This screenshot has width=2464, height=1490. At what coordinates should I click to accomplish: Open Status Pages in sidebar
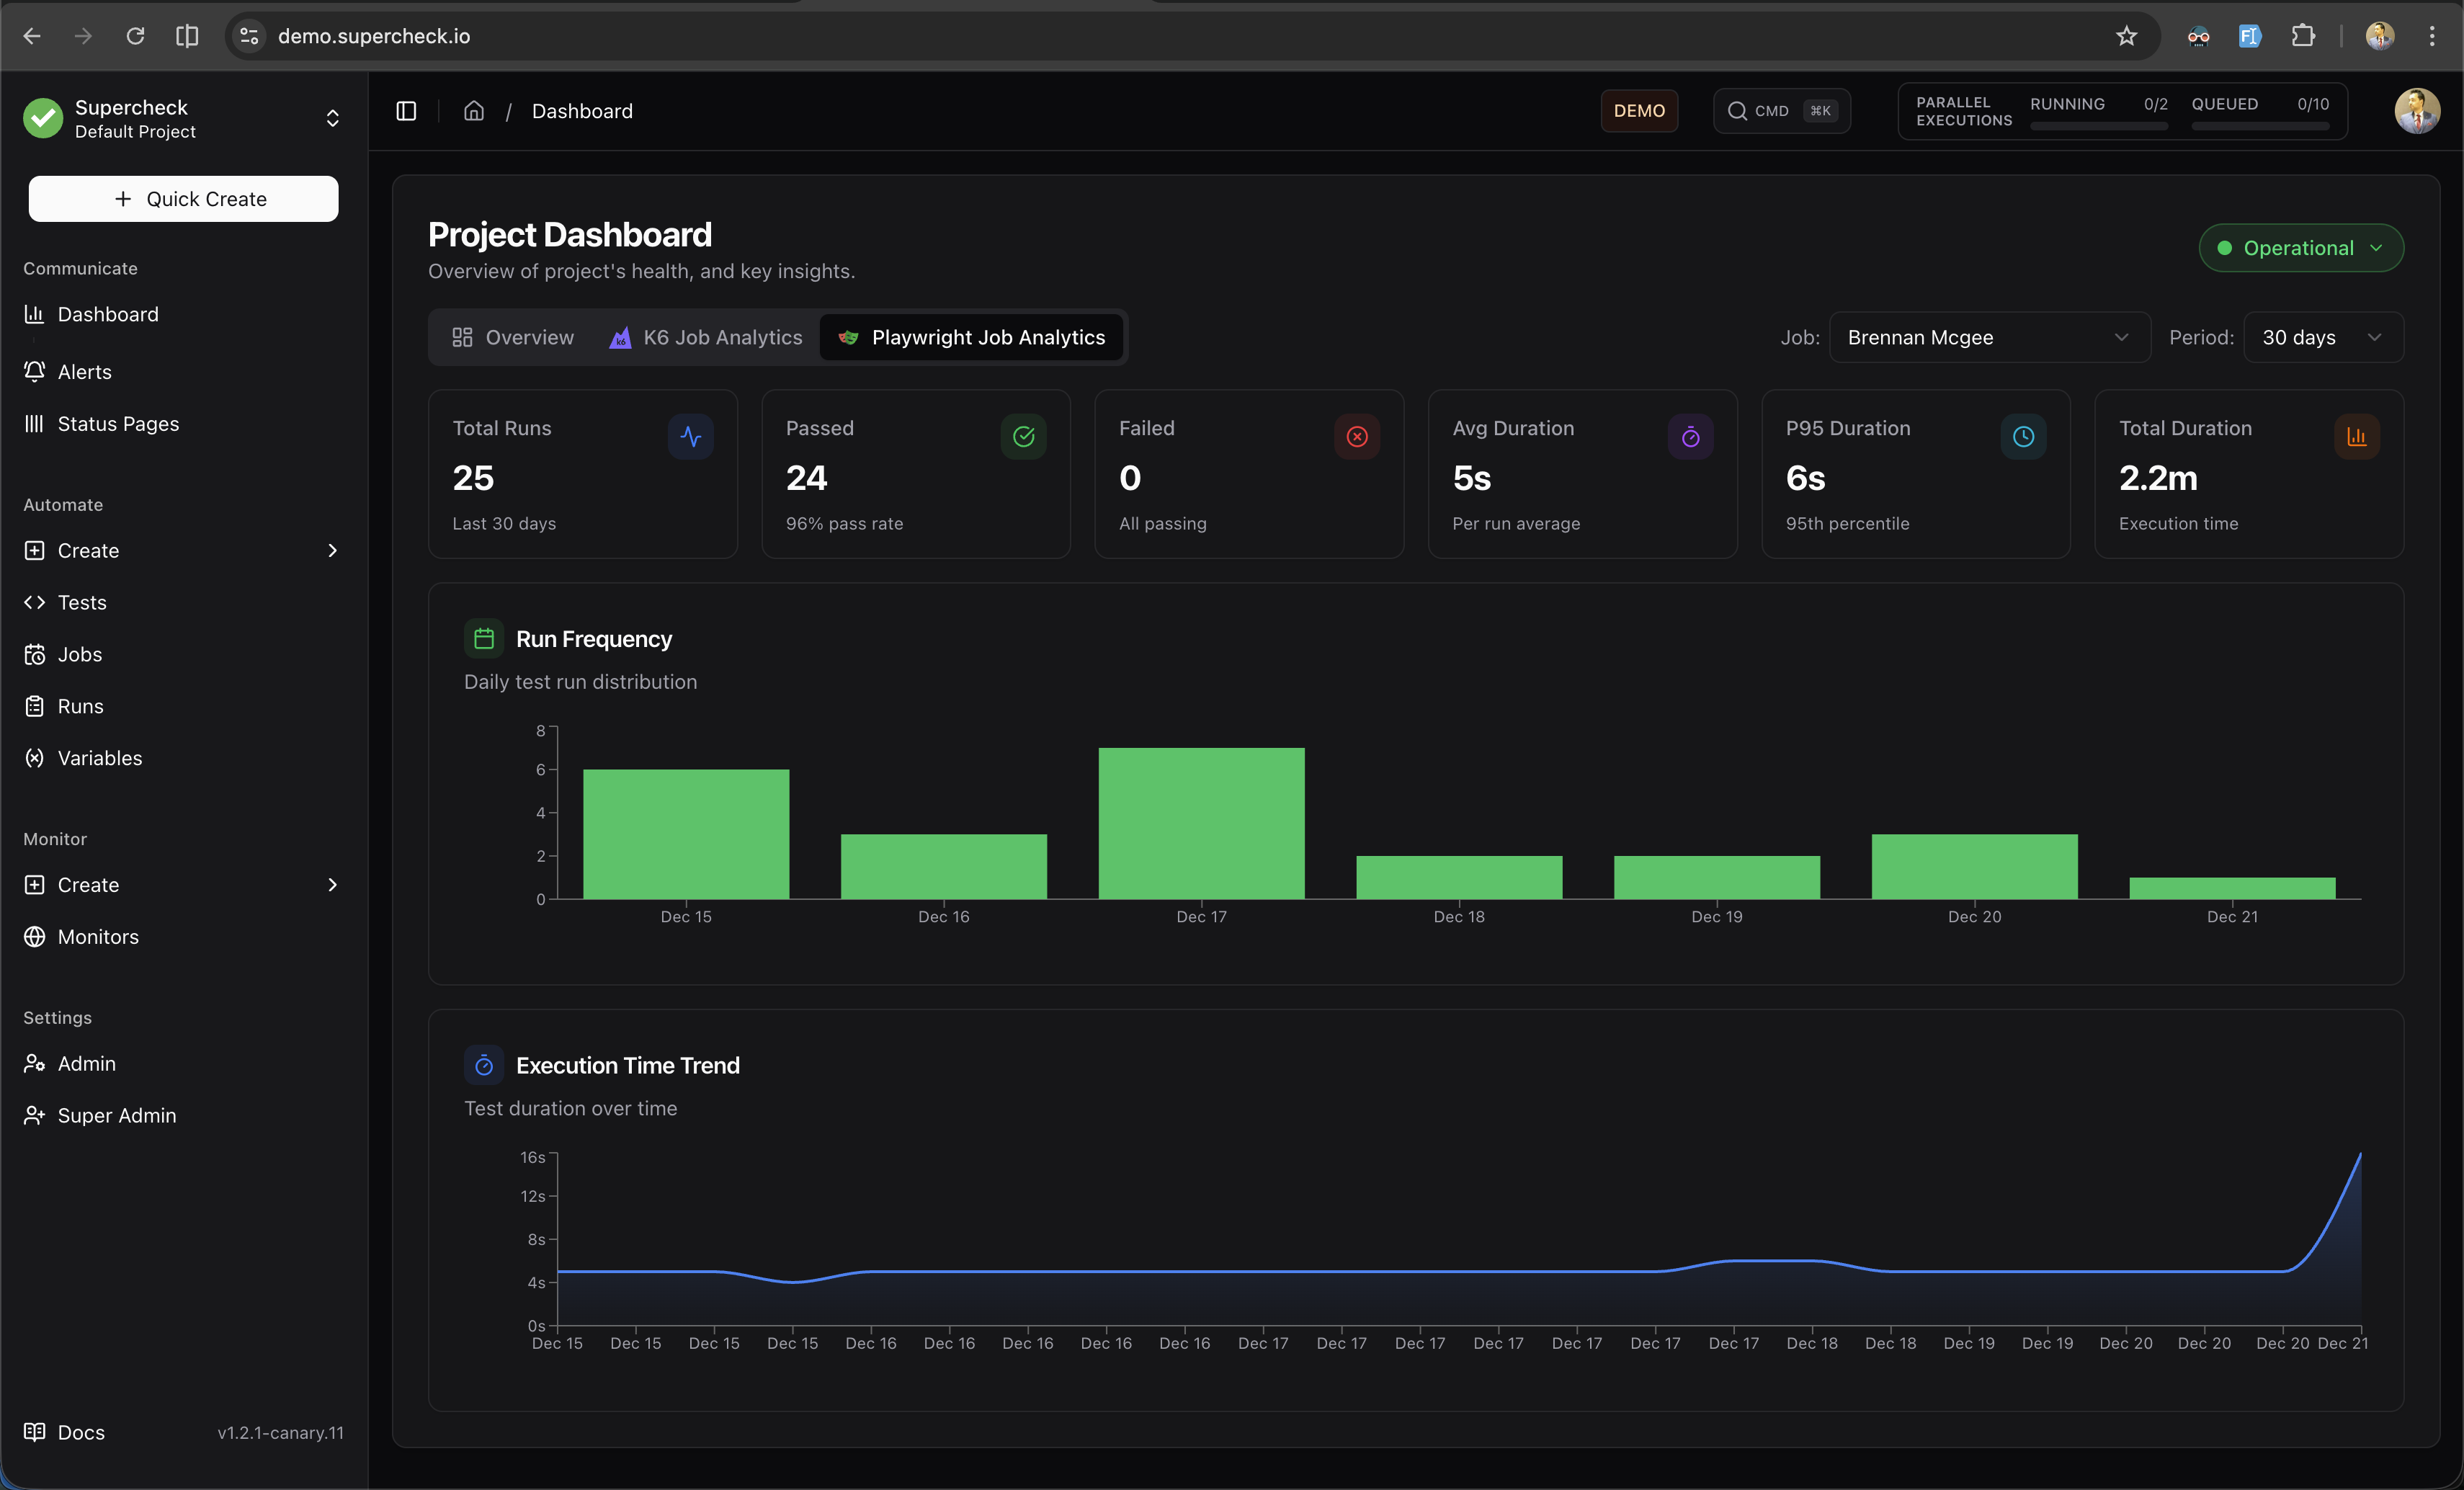tap(118, 423)
